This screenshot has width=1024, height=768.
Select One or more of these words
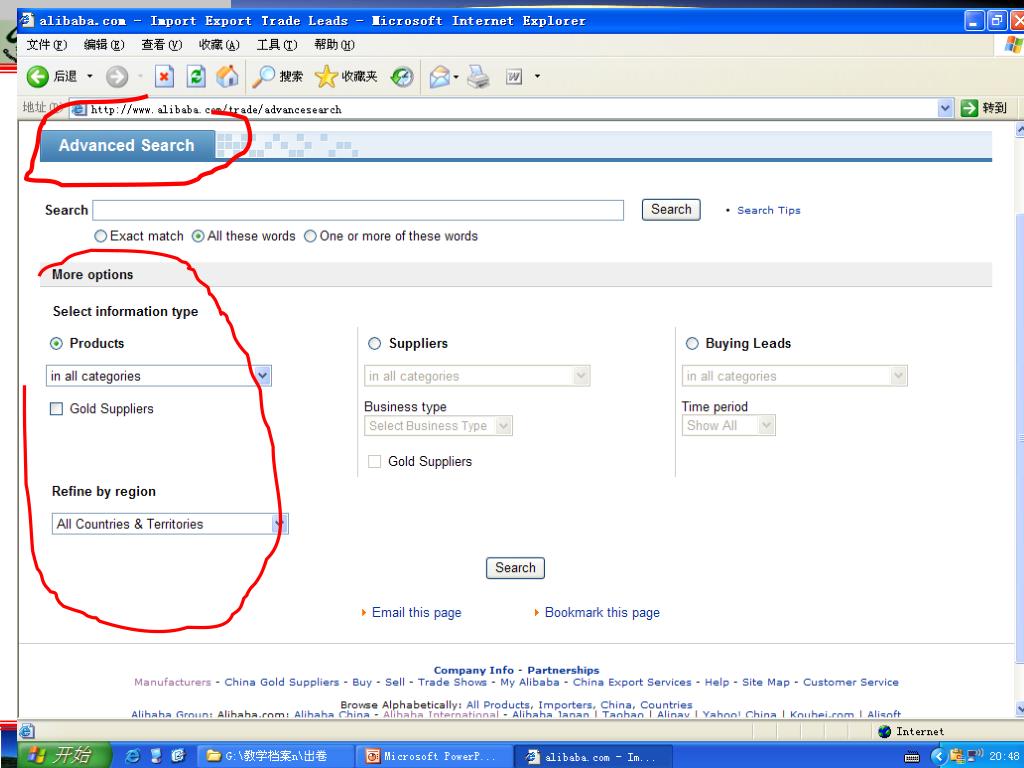pos(310,236)
